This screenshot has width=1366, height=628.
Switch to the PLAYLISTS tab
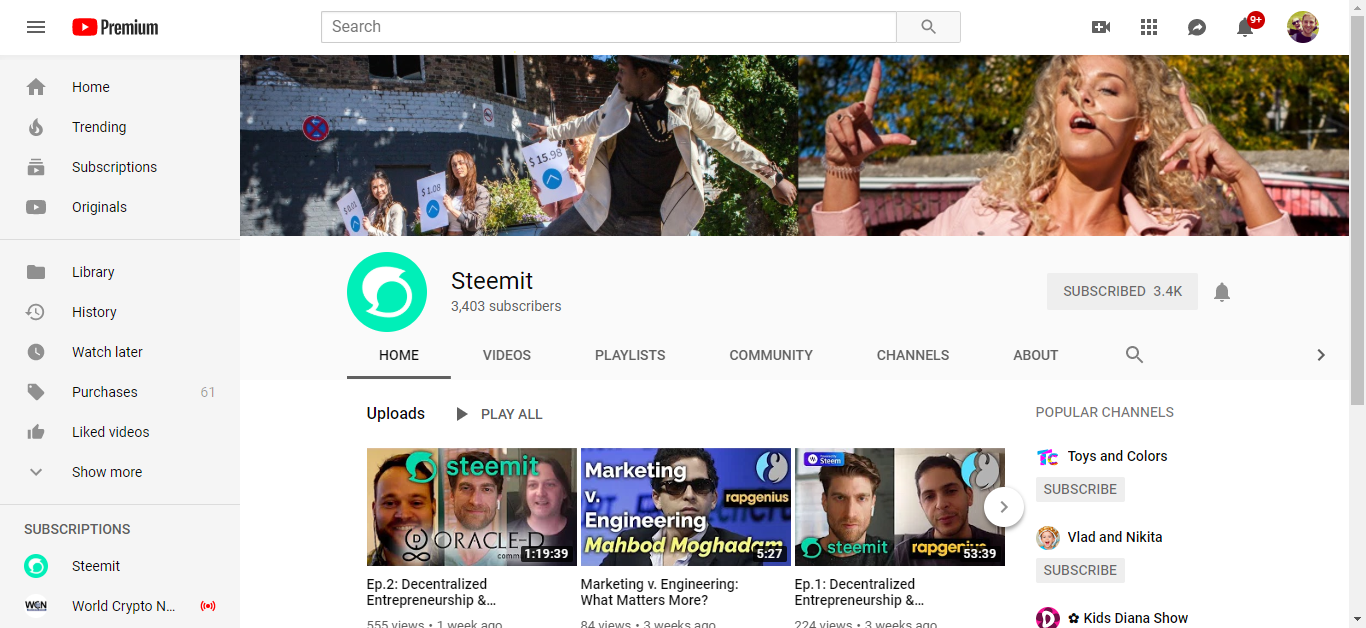pyautogui.click(x=630, y=355)
